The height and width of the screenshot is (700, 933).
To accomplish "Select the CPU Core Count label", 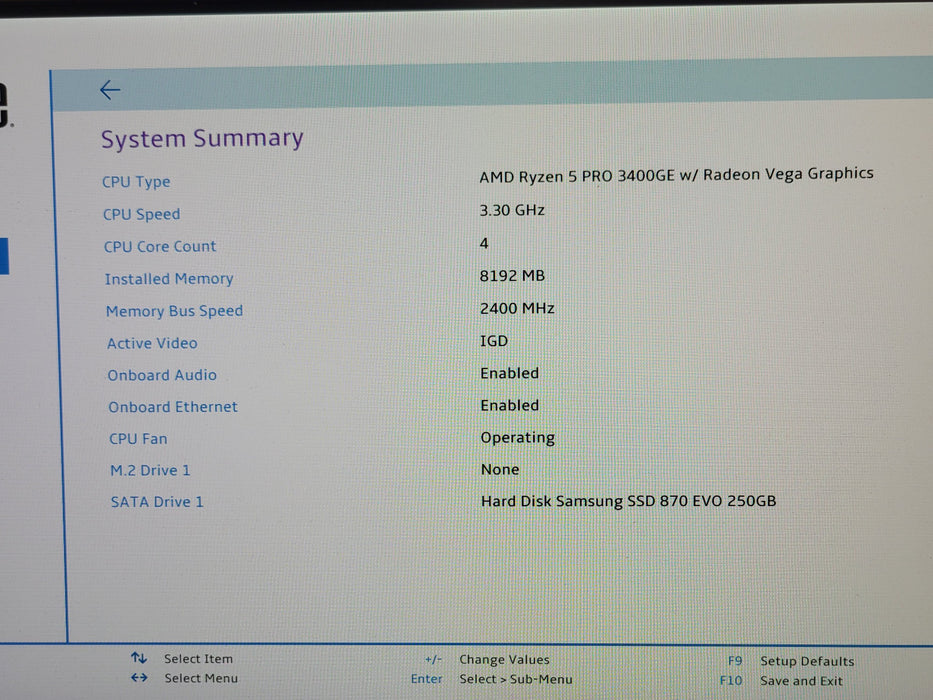I will coord(160,246).
